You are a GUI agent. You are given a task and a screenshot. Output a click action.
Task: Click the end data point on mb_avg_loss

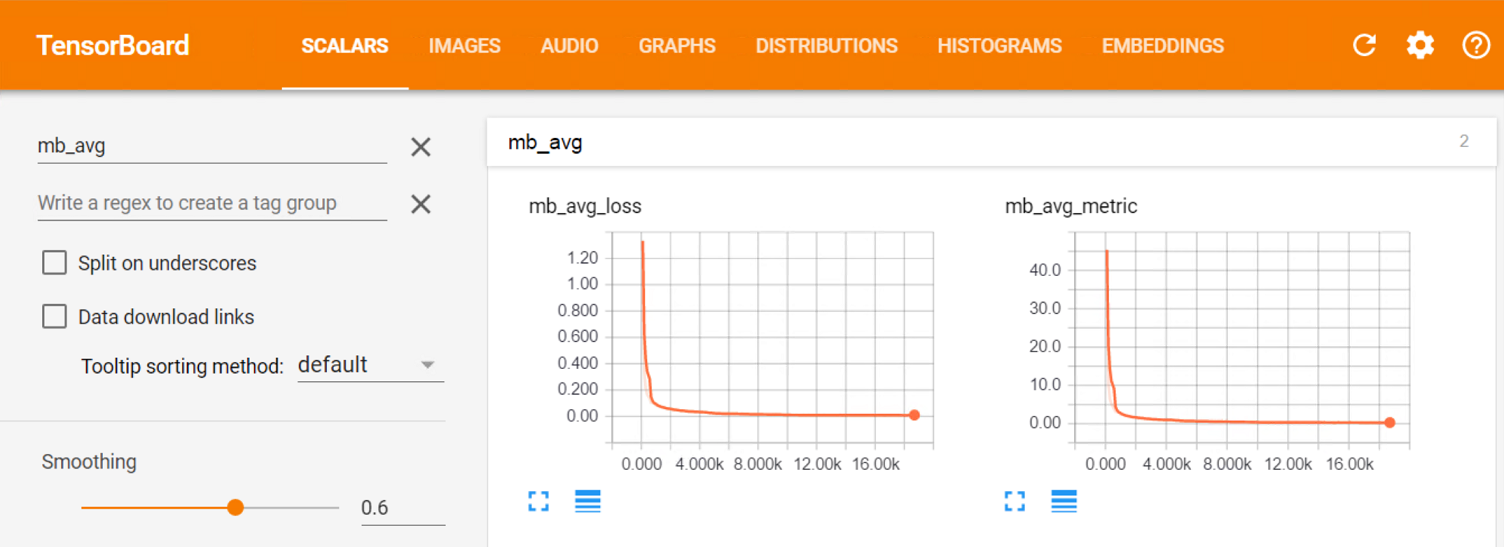tap(914, 415)
